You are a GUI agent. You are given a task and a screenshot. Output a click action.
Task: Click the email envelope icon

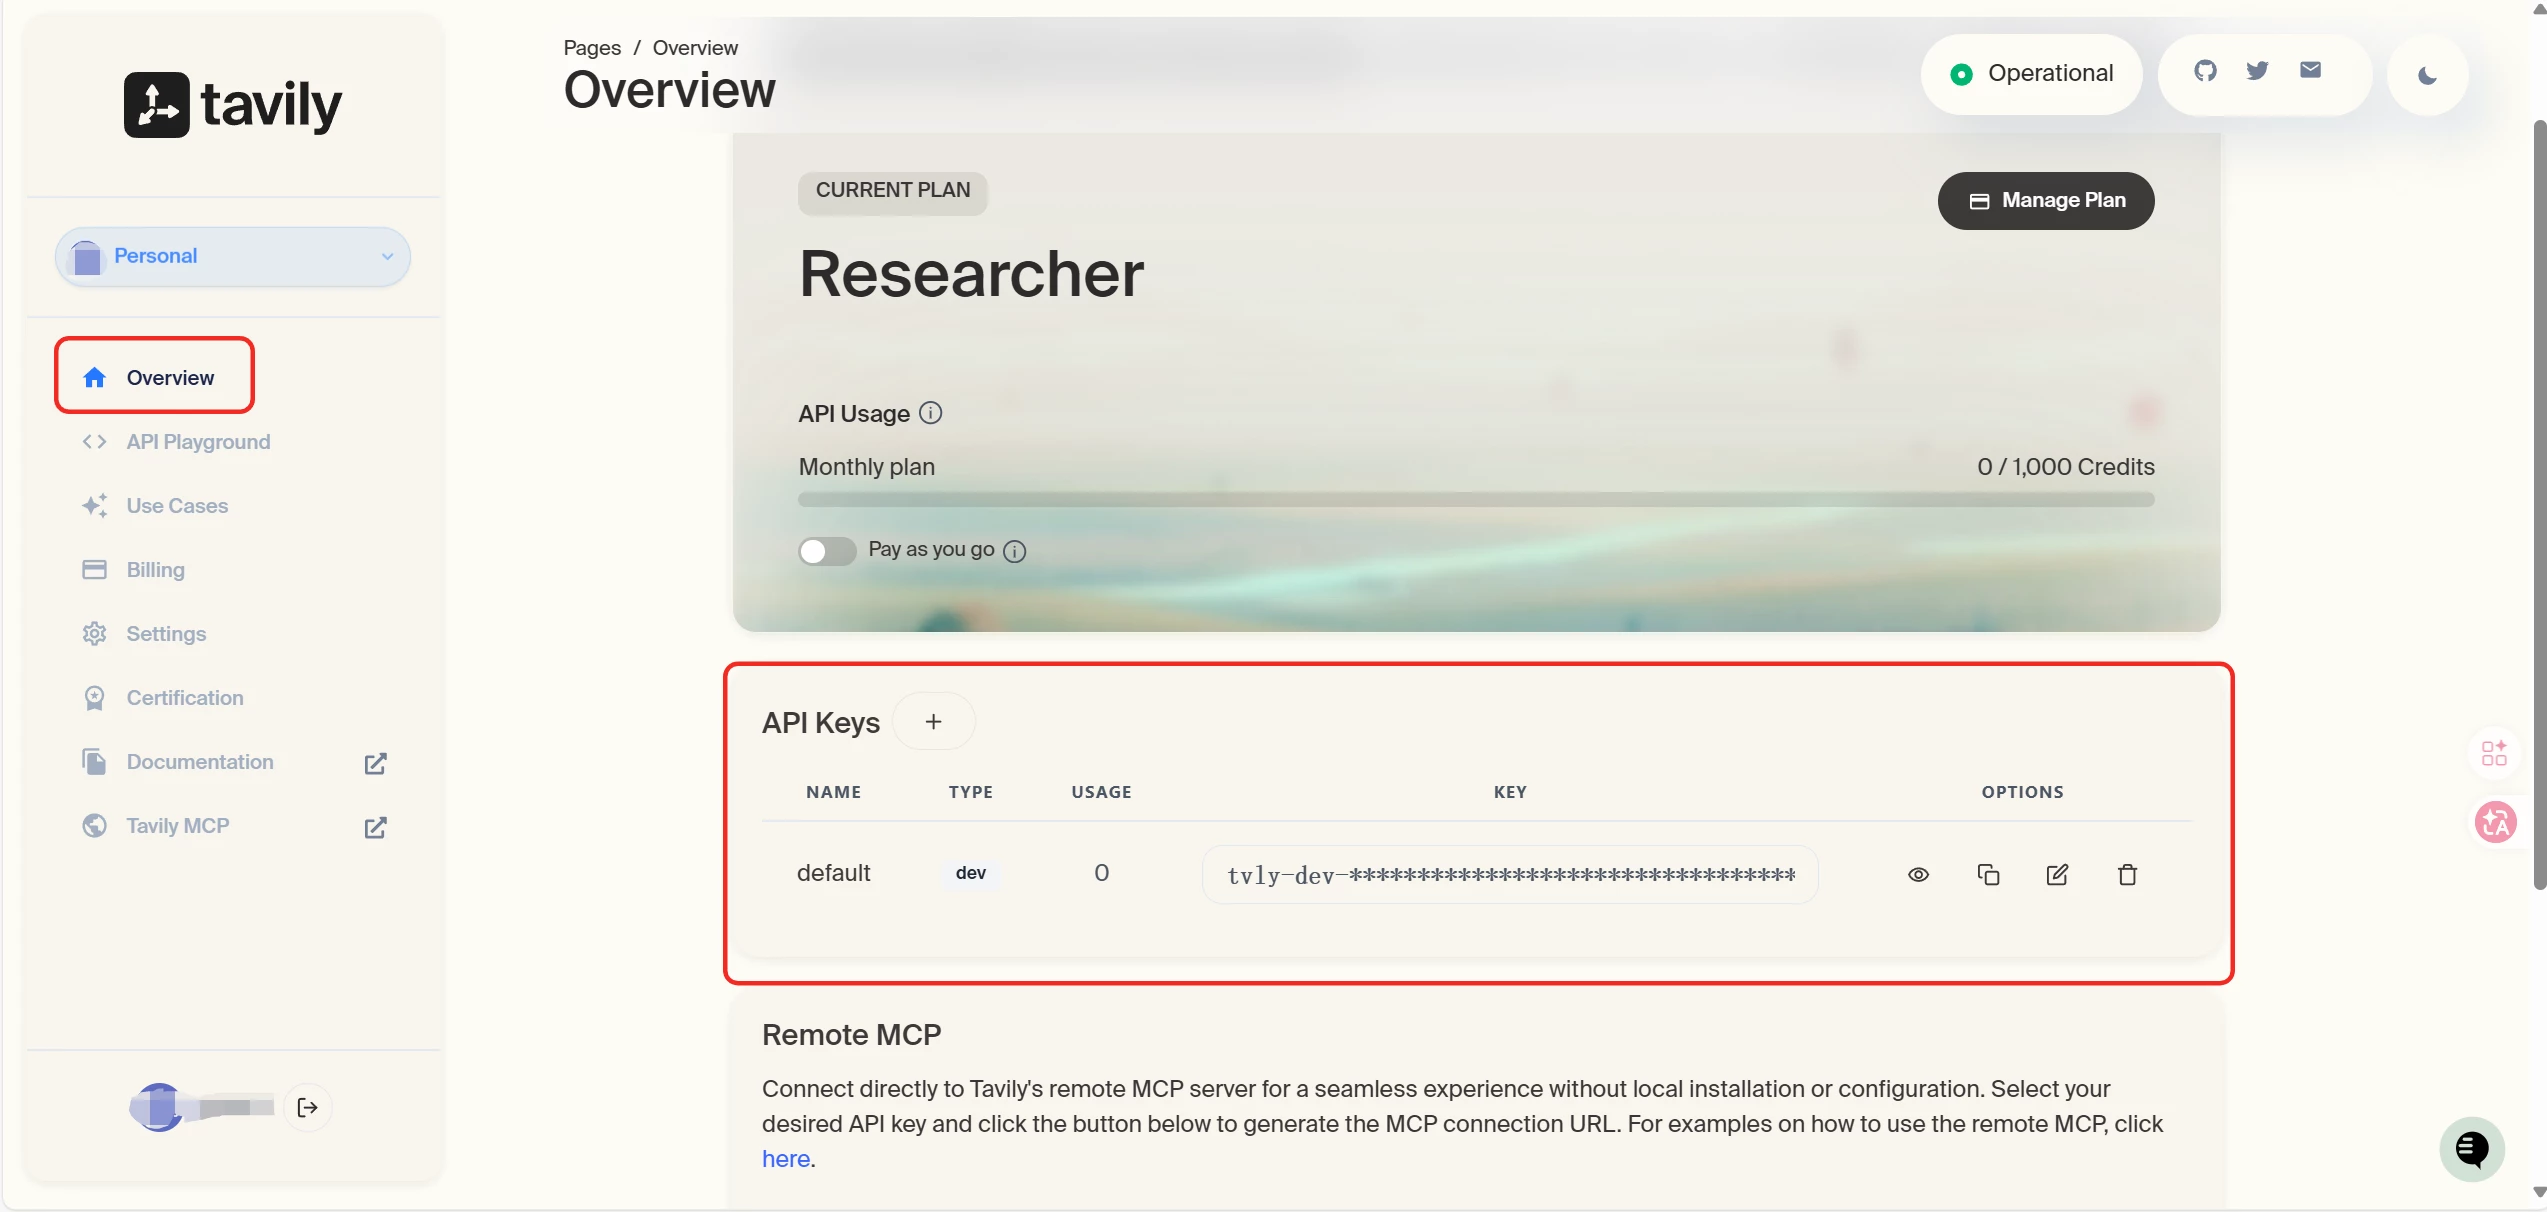tap(2310, 70)
